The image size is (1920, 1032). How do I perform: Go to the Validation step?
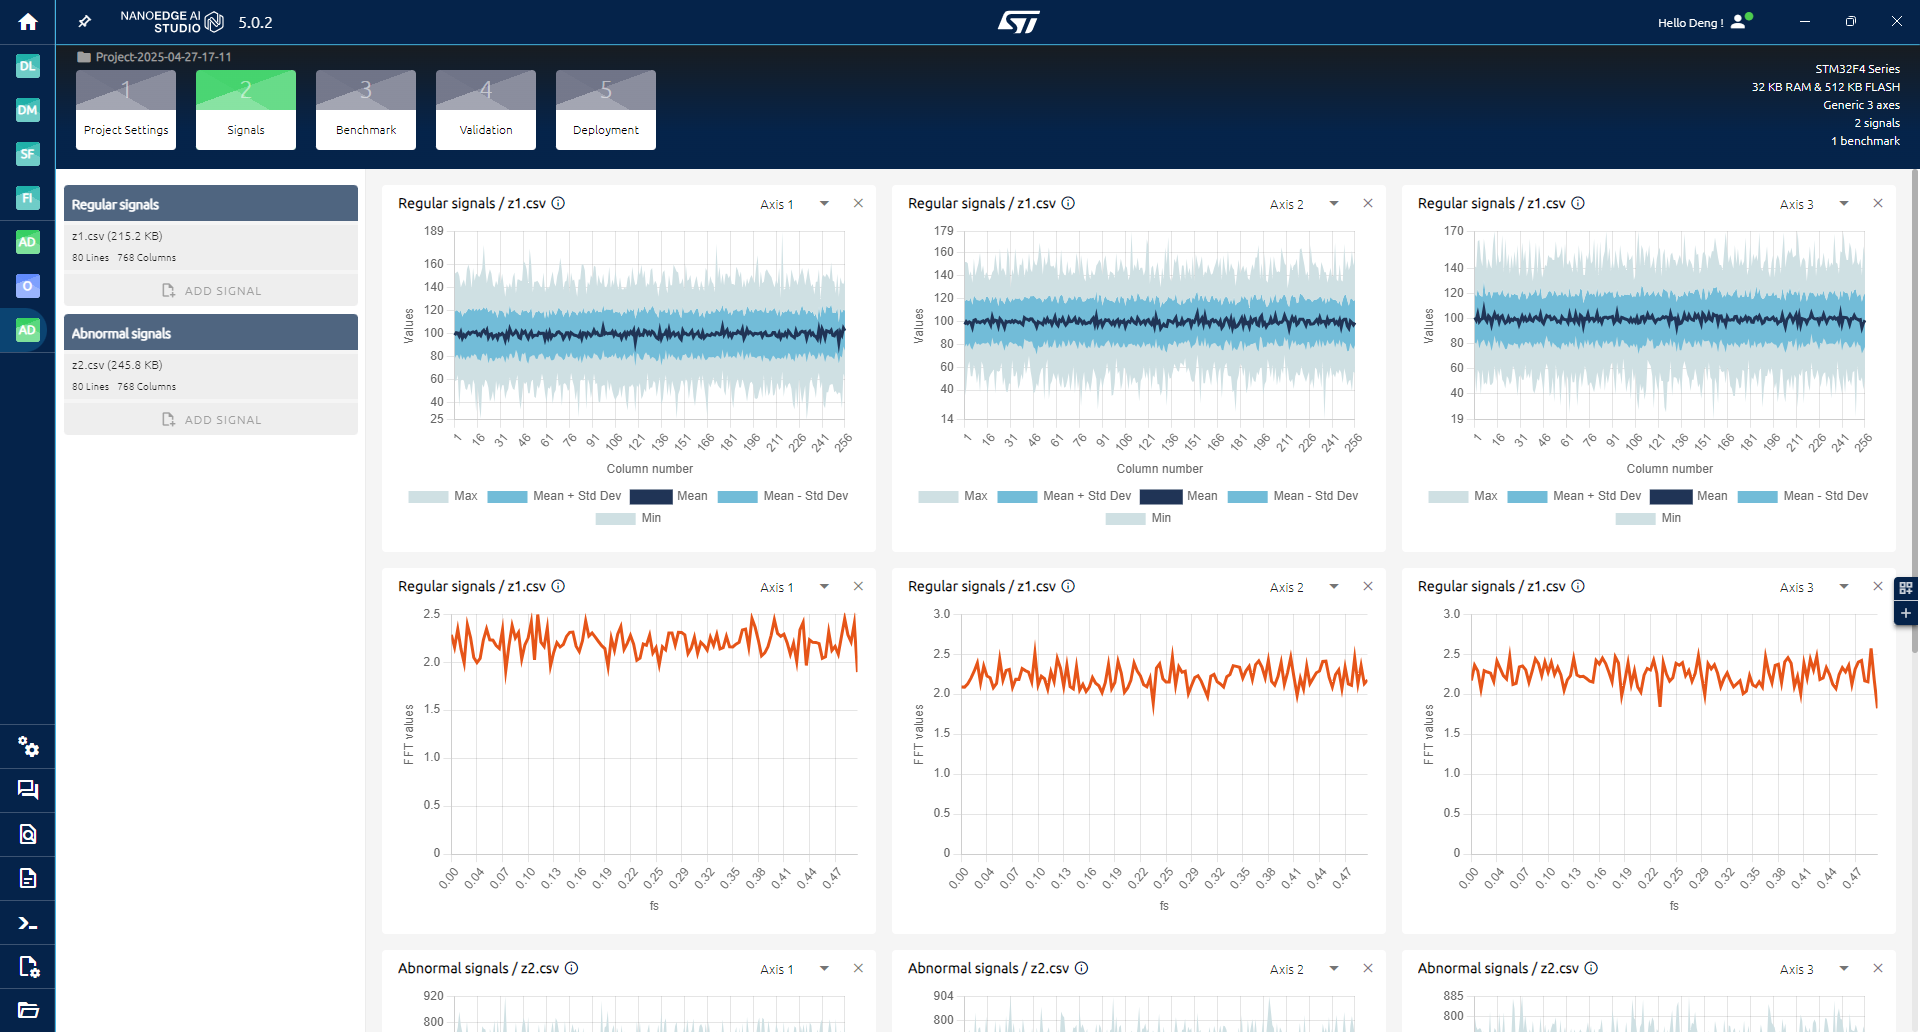click(486, 110)
